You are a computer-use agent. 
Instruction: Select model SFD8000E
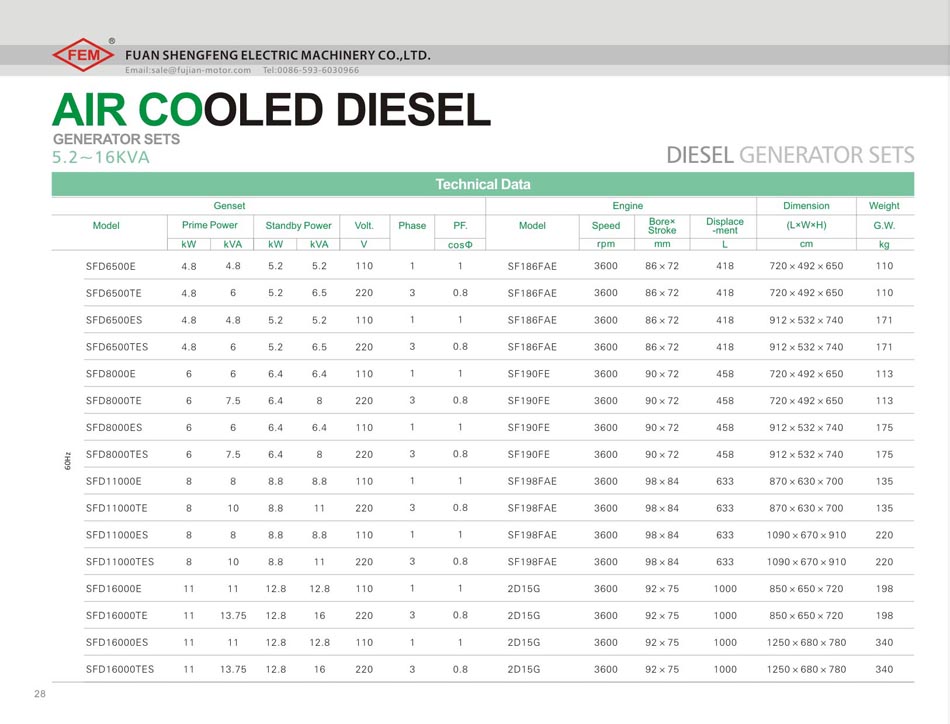[x=111, y=374]
